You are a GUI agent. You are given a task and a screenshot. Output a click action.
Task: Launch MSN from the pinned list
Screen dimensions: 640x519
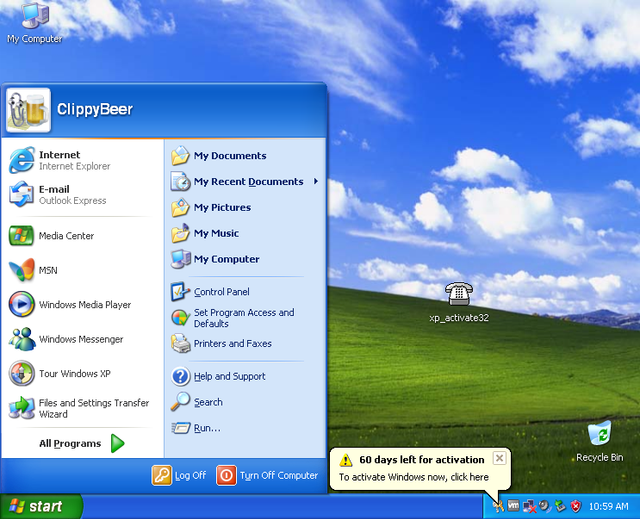pos(82,270)
